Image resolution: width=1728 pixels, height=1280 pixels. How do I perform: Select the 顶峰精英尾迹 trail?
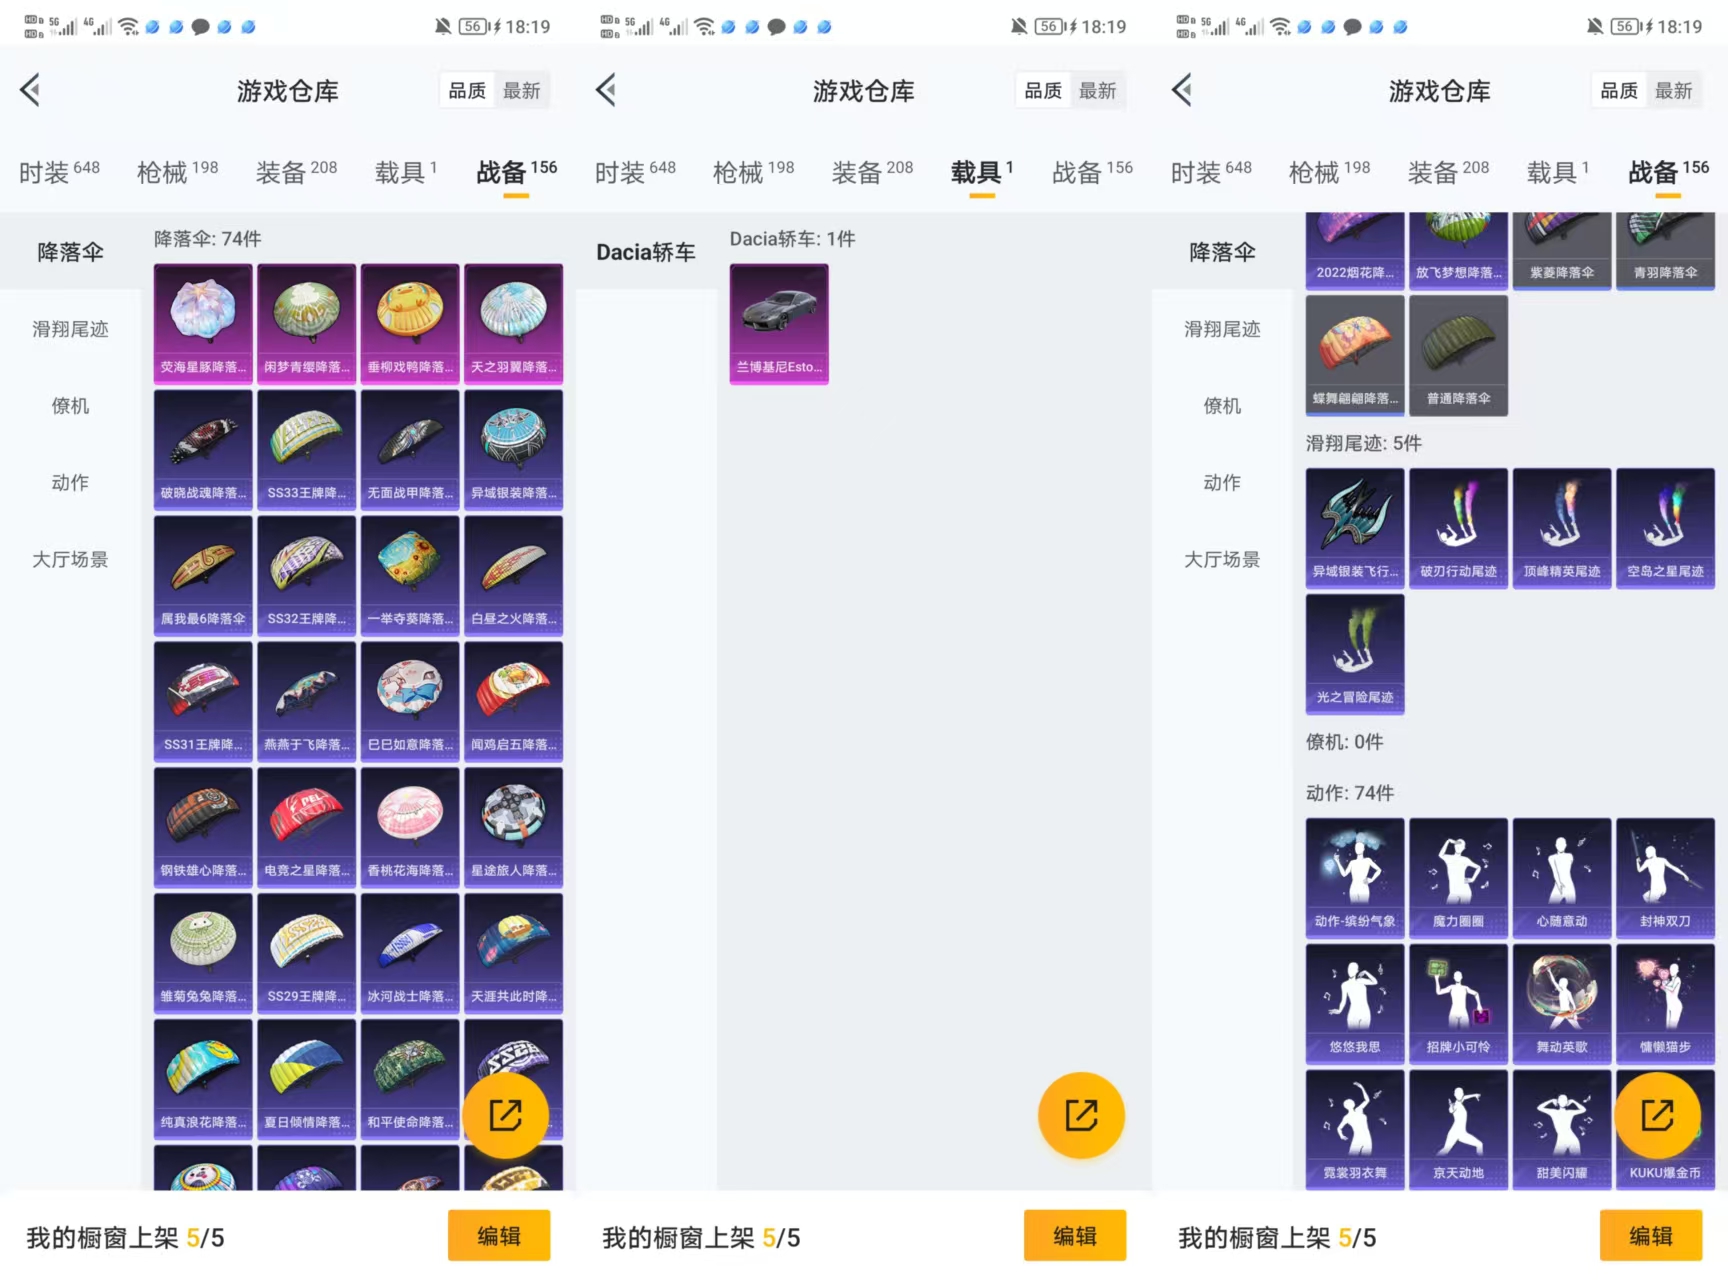[1562, 528]
